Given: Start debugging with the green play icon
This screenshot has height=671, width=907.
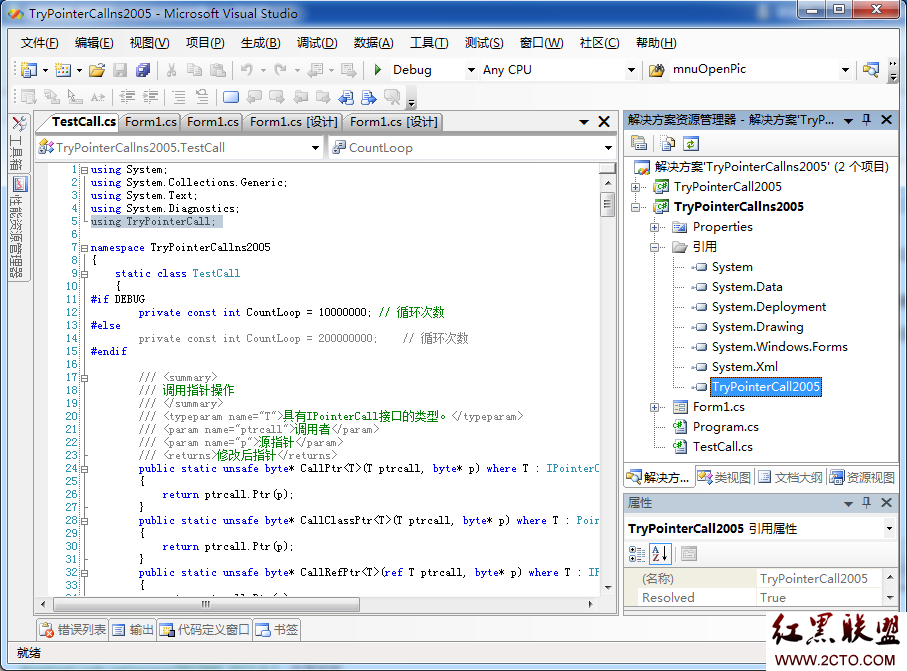Looking at the screenshot, I should coord(378,70).
